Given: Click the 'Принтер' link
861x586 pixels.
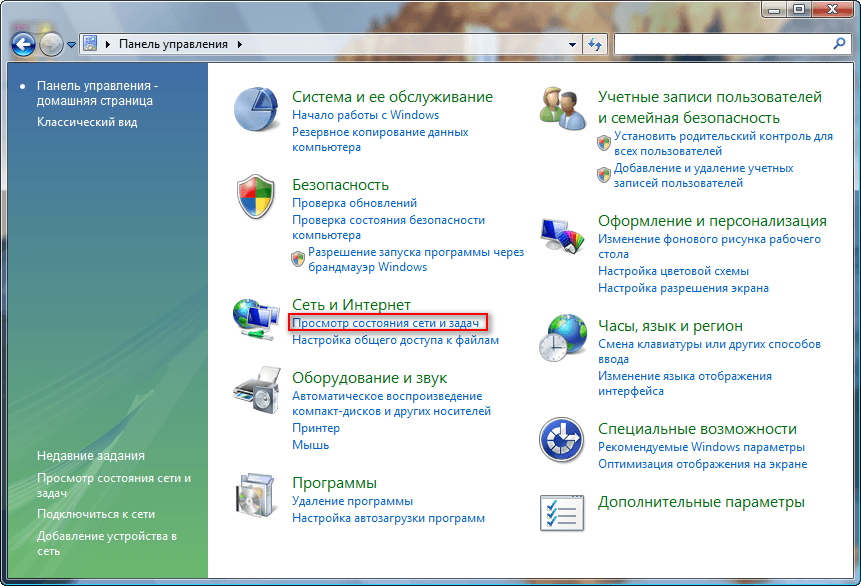Looking at the screenshot, I should [x=316, y=428].
